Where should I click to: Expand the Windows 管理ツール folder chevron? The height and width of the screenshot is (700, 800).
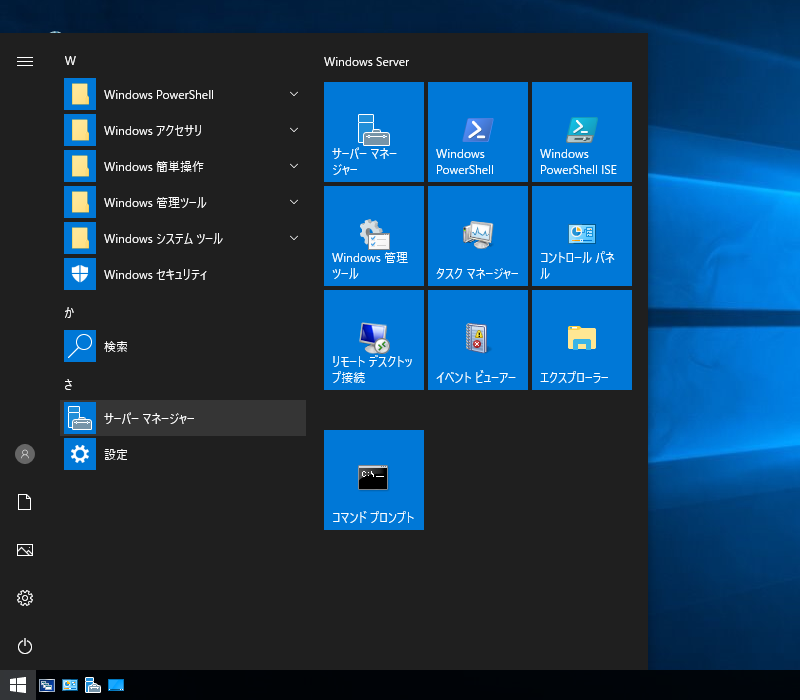coord(294,202)
